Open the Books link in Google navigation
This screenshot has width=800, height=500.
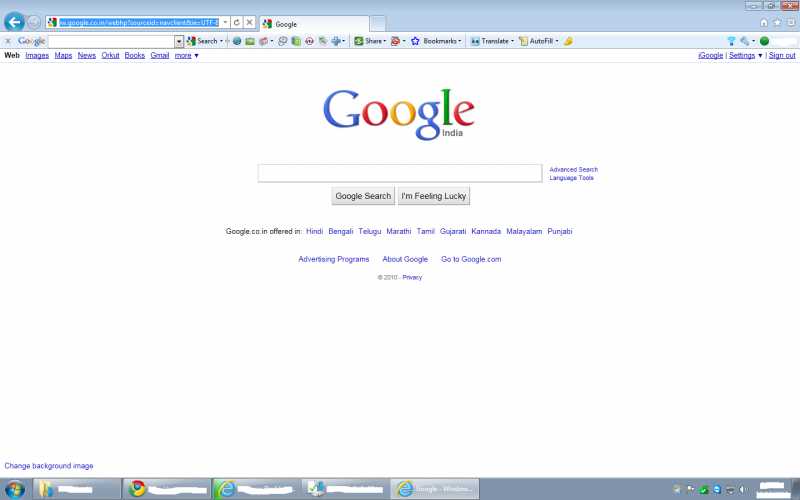point(135,55)
